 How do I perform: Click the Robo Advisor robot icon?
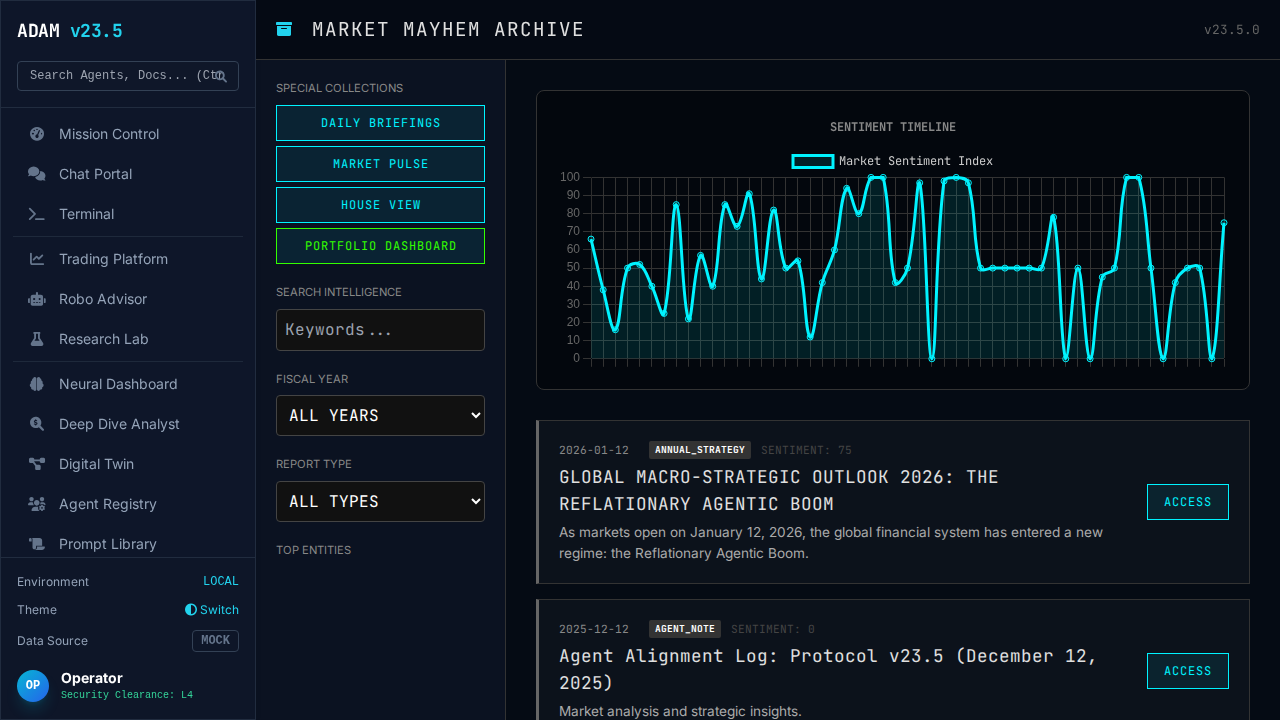(x=37, y=299)
